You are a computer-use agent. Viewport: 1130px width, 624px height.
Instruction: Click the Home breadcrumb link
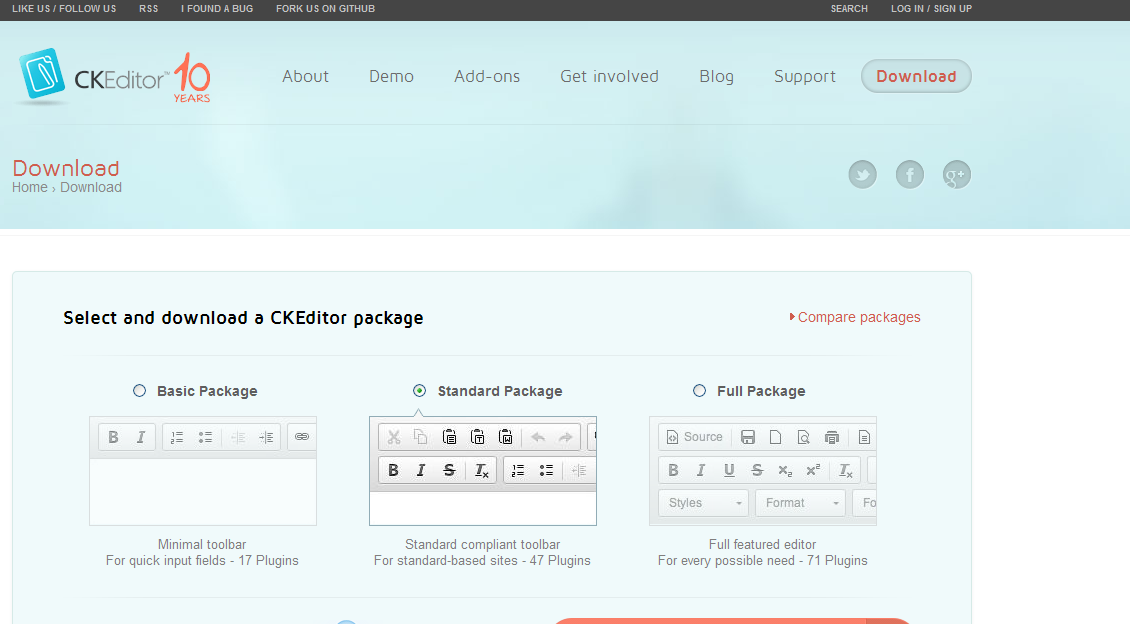30,187
